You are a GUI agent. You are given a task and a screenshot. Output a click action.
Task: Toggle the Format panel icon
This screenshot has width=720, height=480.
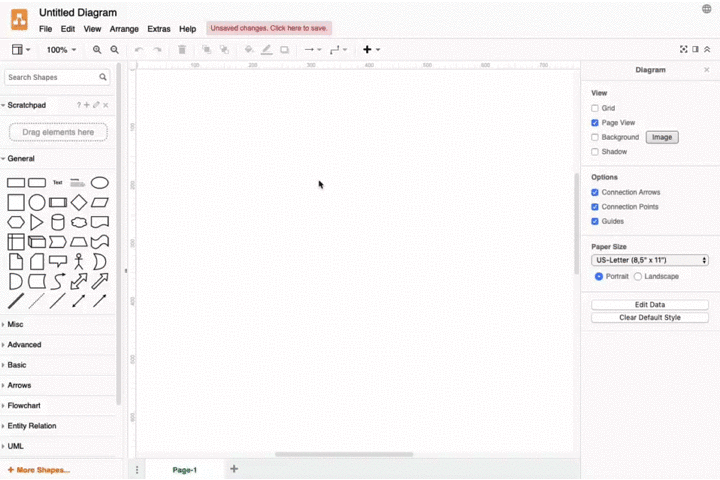click(x=695, y=49)
